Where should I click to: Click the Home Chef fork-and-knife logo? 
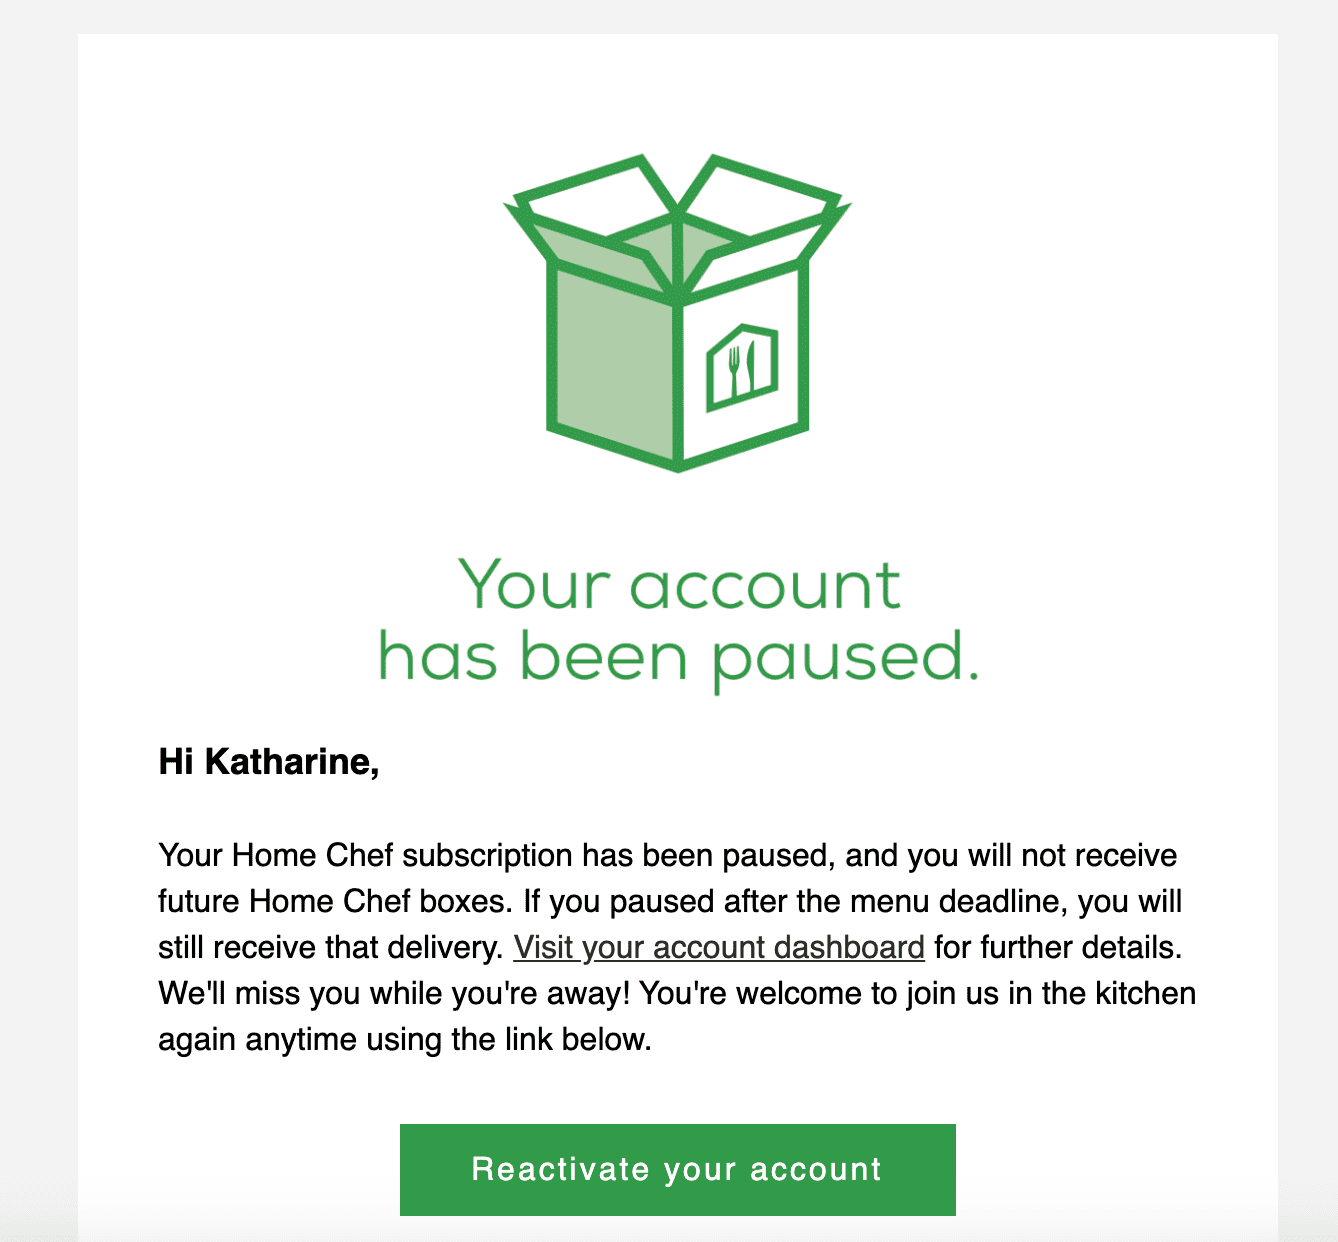(x=742, y=367)
